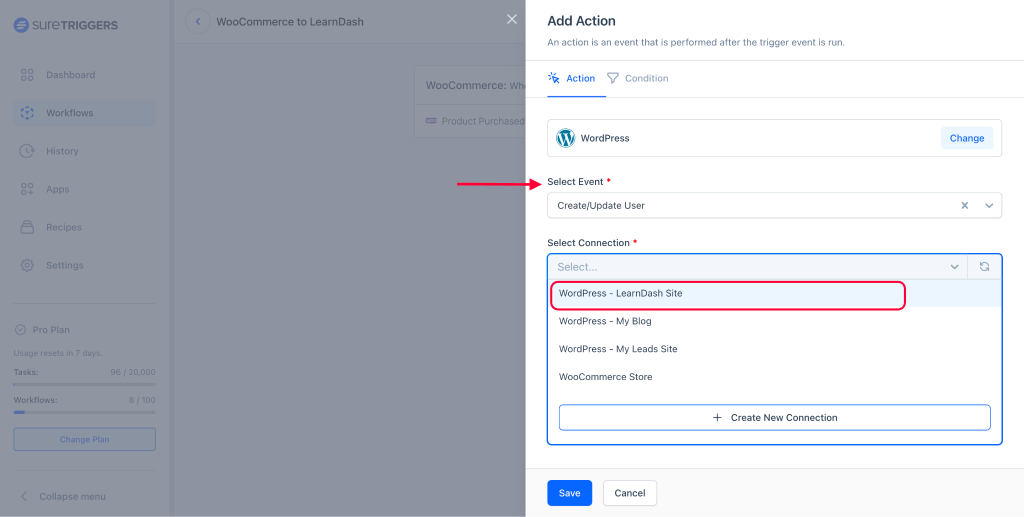
Task: Choose WordPress - LearnDash Site connection
Action: [775, 294]
